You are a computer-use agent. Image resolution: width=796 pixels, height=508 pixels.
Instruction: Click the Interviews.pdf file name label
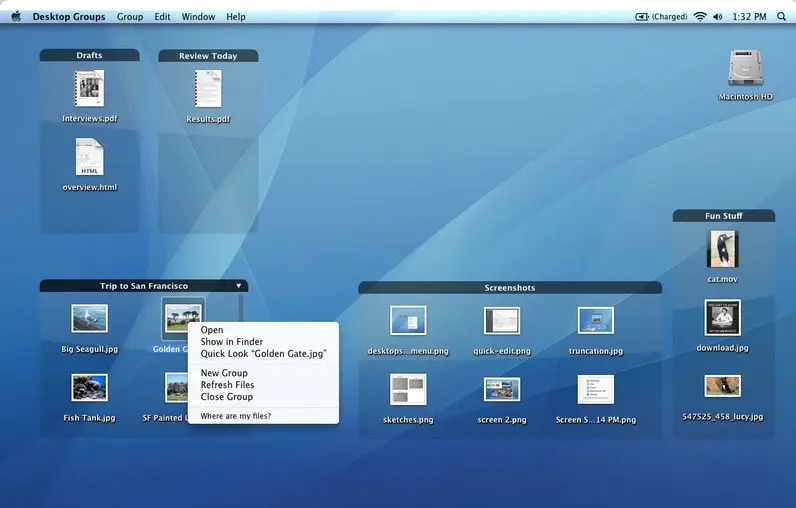point(89,119)
